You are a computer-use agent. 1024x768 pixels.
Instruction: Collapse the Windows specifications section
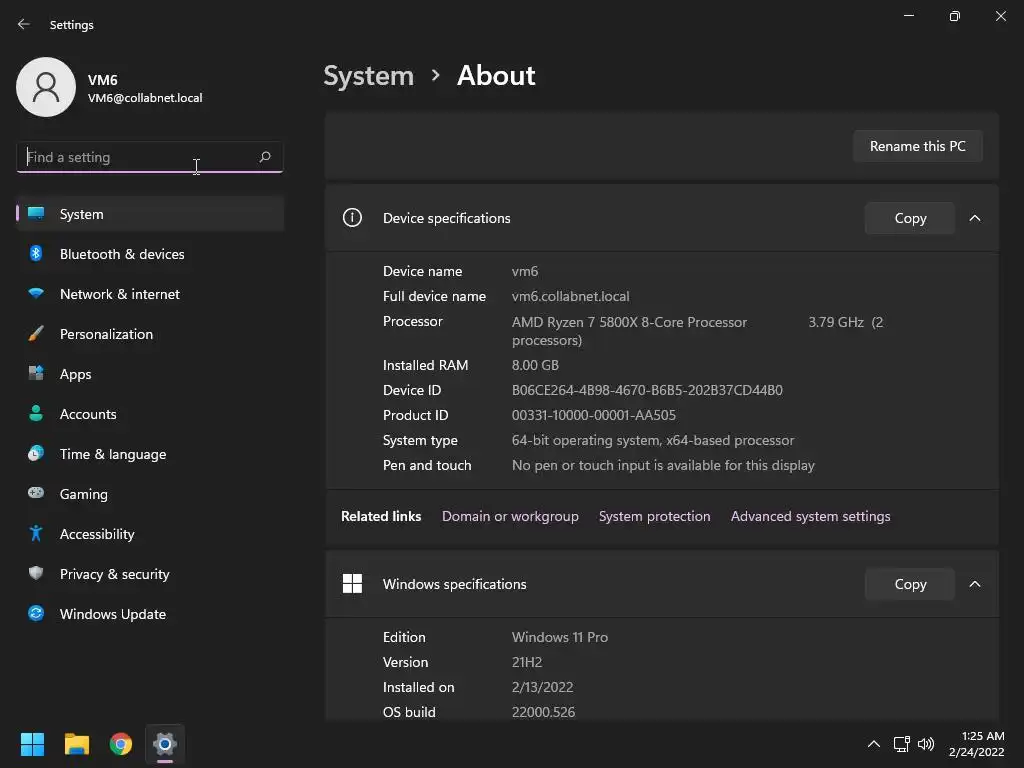pos(975,584)
